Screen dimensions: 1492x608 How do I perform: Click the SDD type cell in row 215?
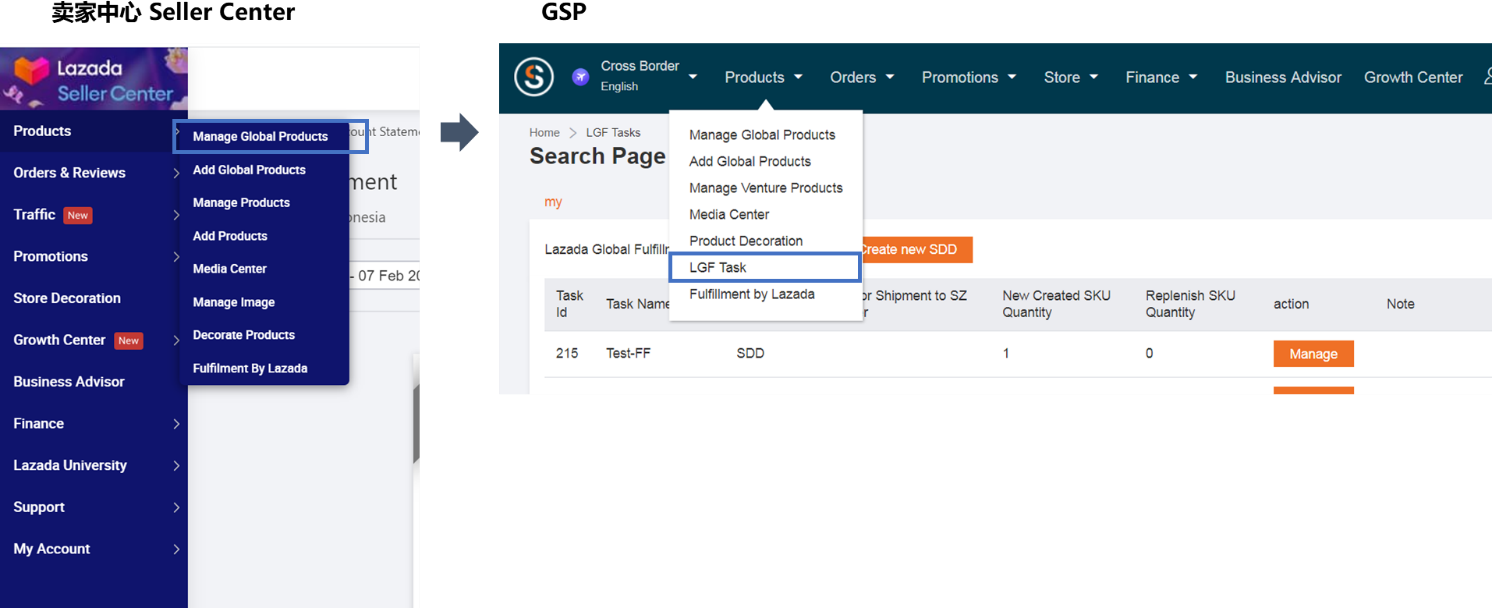(x=750, y=354)
